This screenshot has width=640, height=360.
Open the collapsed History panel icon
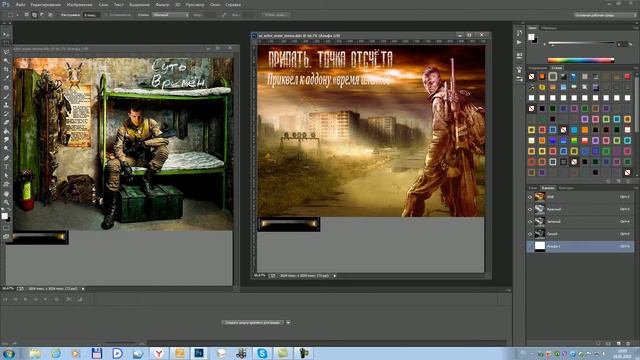519,33
